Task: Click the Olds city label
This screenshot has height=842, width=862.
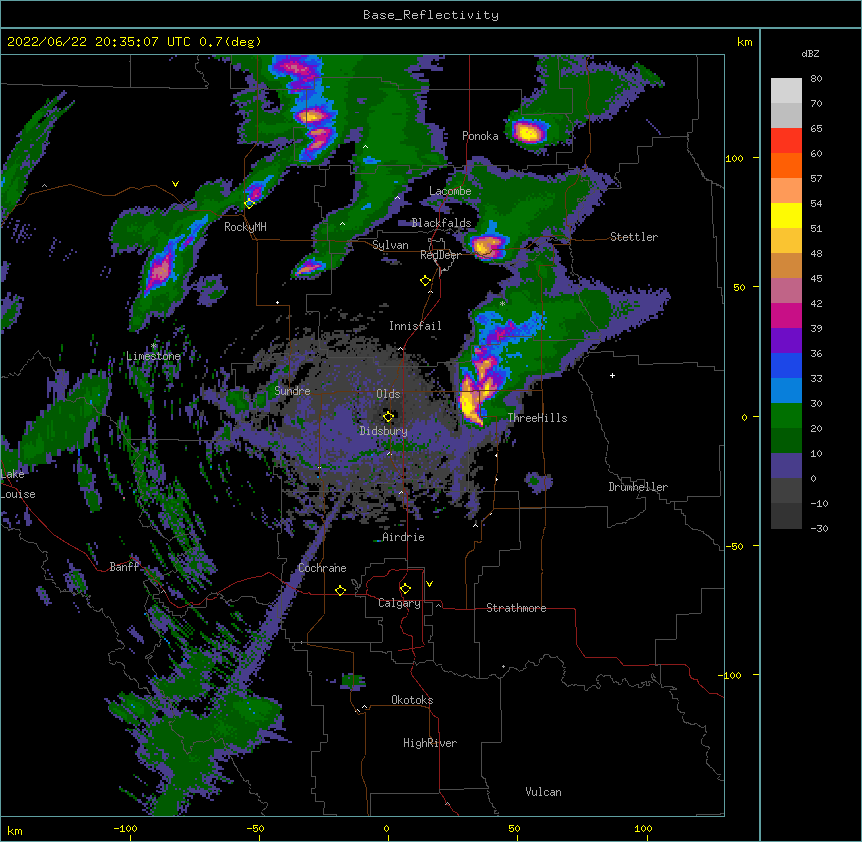Action: [388, 394]
